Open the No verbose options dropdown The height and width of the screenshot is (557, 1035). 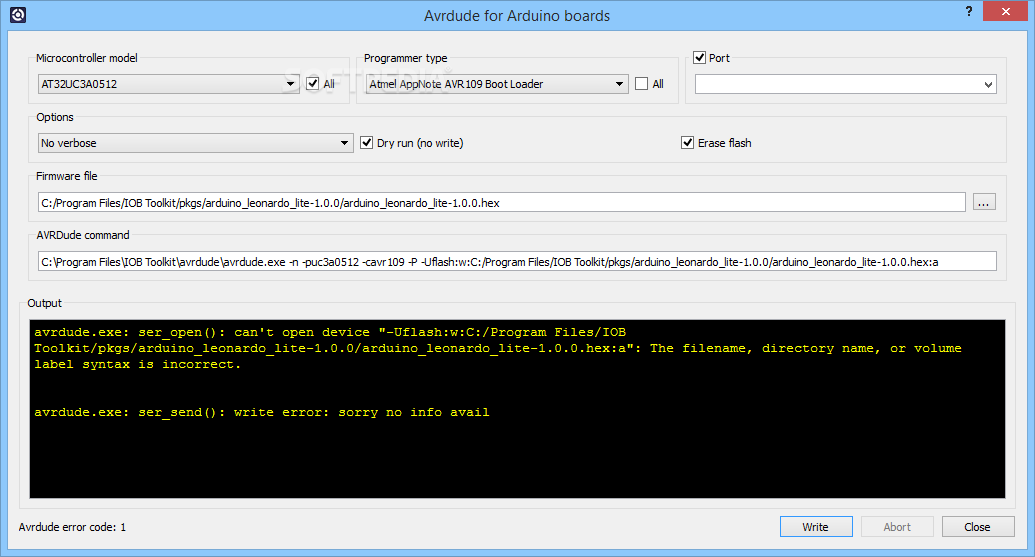coord(195,143)
